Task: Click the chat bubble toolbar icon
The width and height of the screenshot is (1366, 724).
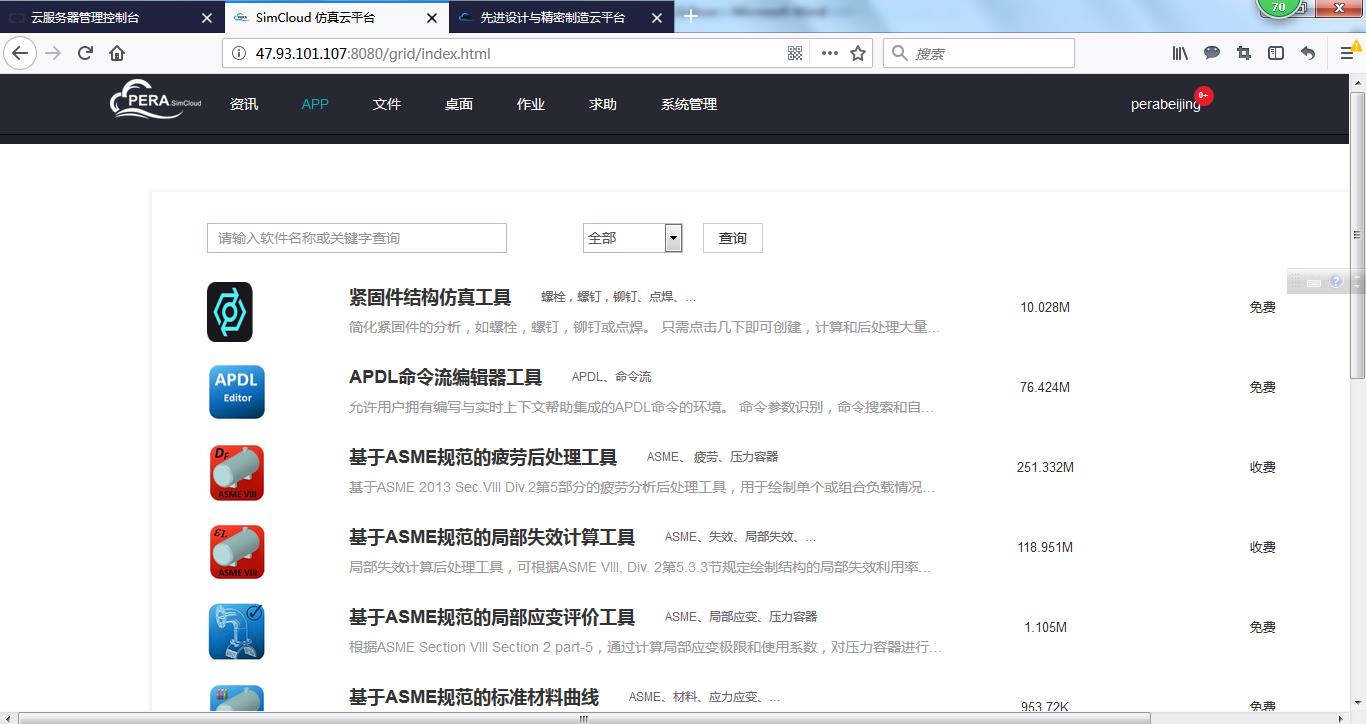Action: (x=1212, y=53)
